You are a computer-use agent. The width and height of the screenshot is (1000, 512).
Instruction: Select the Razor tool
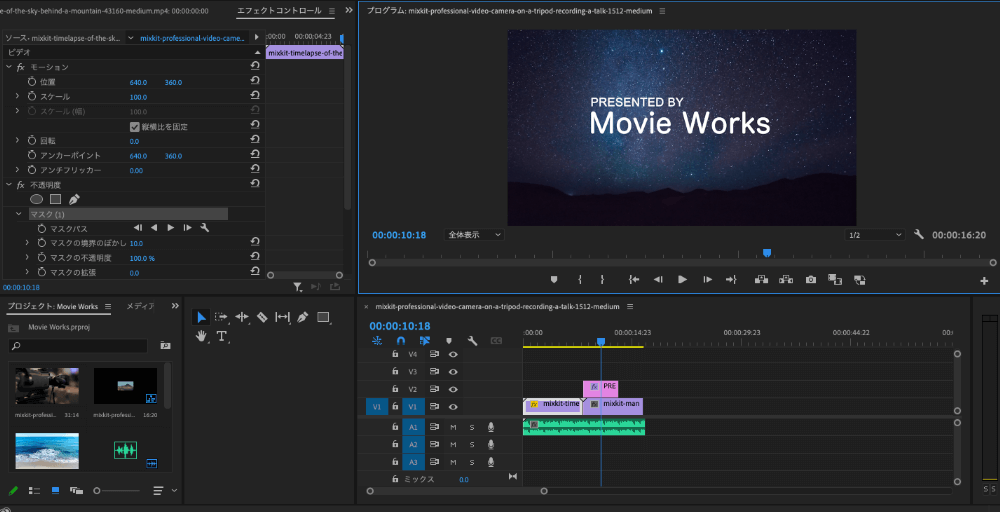tap(261, 317)
